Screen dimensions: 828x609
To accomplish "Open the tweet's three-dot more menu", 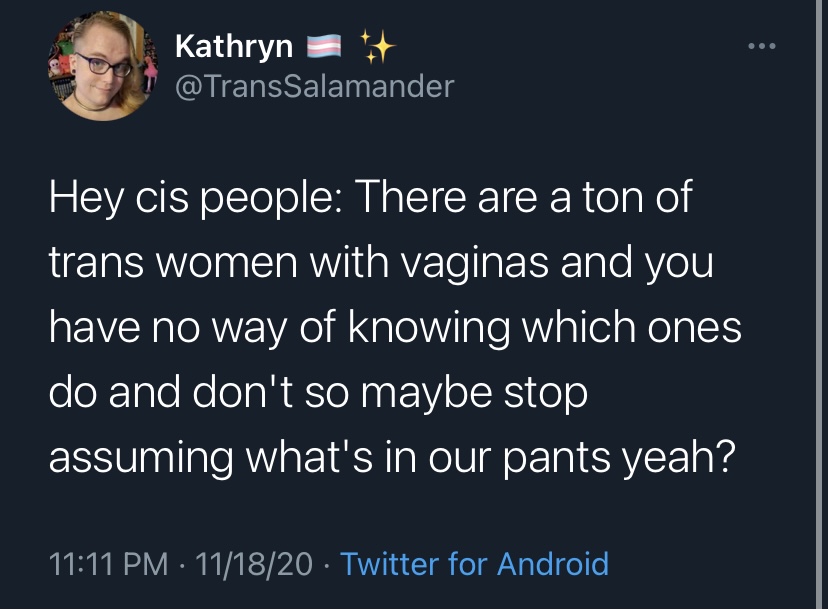I will coord(762,46).
